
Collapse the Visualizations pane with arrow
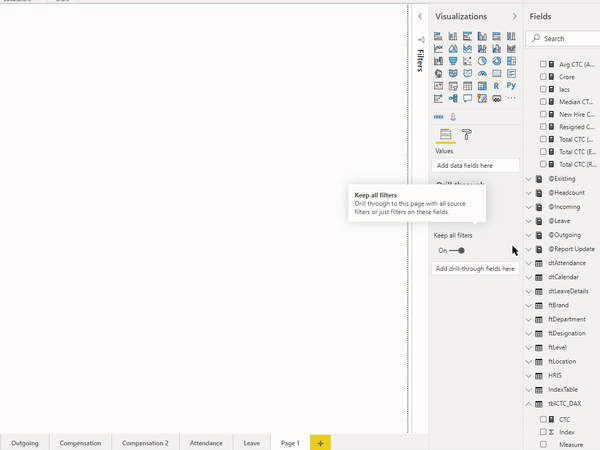[x=514, y=16]
